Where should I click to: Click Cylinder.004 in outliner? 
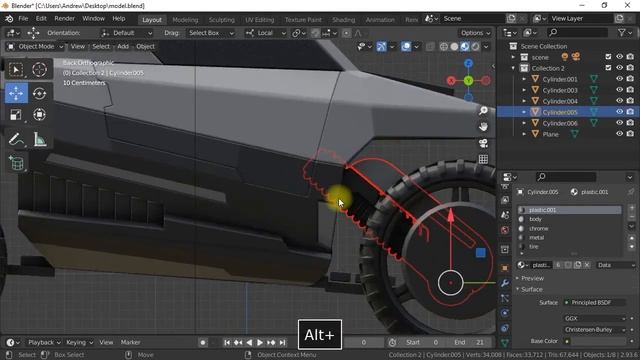point(560,101)
